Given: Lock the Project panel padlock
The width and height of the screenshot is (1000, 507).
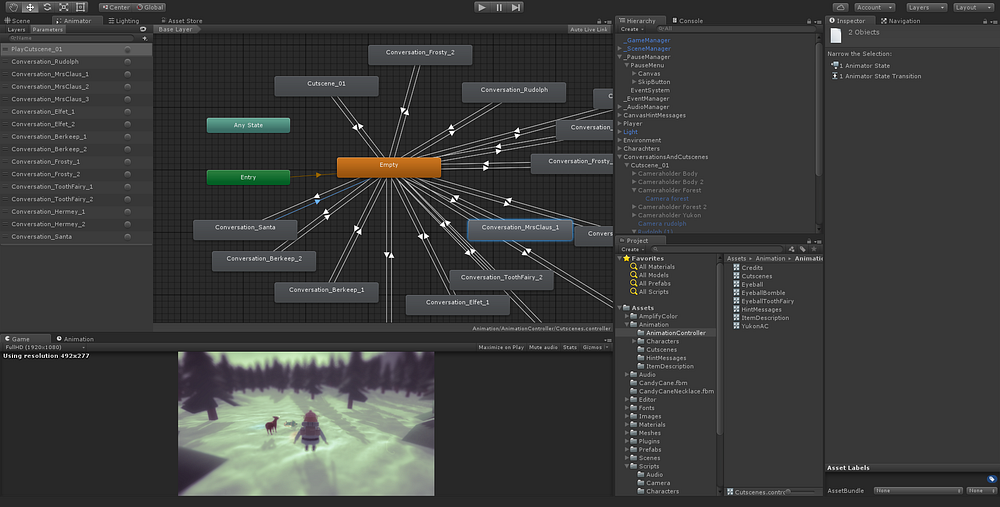Looking at the screenshot, I should pos(809,241).
